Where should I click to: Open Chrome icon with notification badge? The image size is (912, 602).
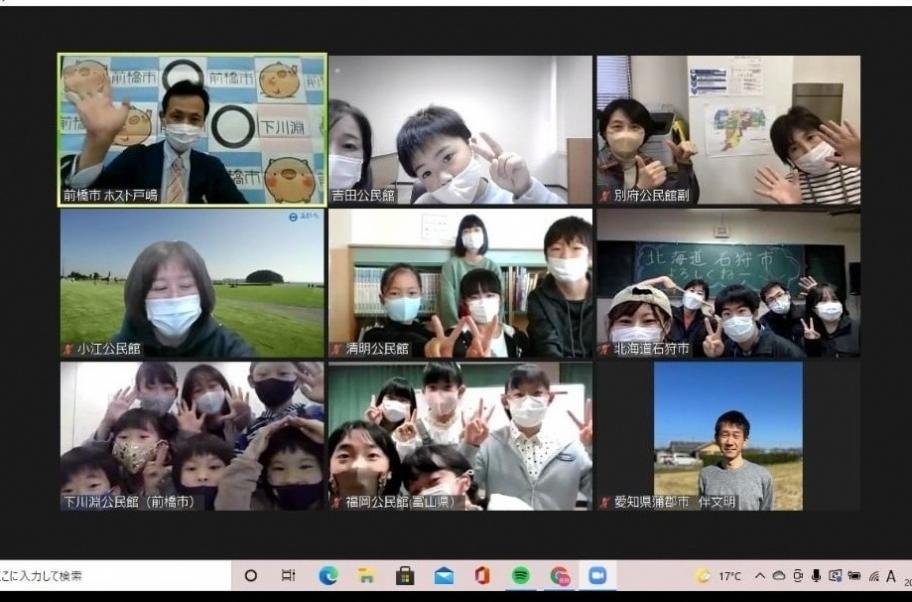[560, 576]
